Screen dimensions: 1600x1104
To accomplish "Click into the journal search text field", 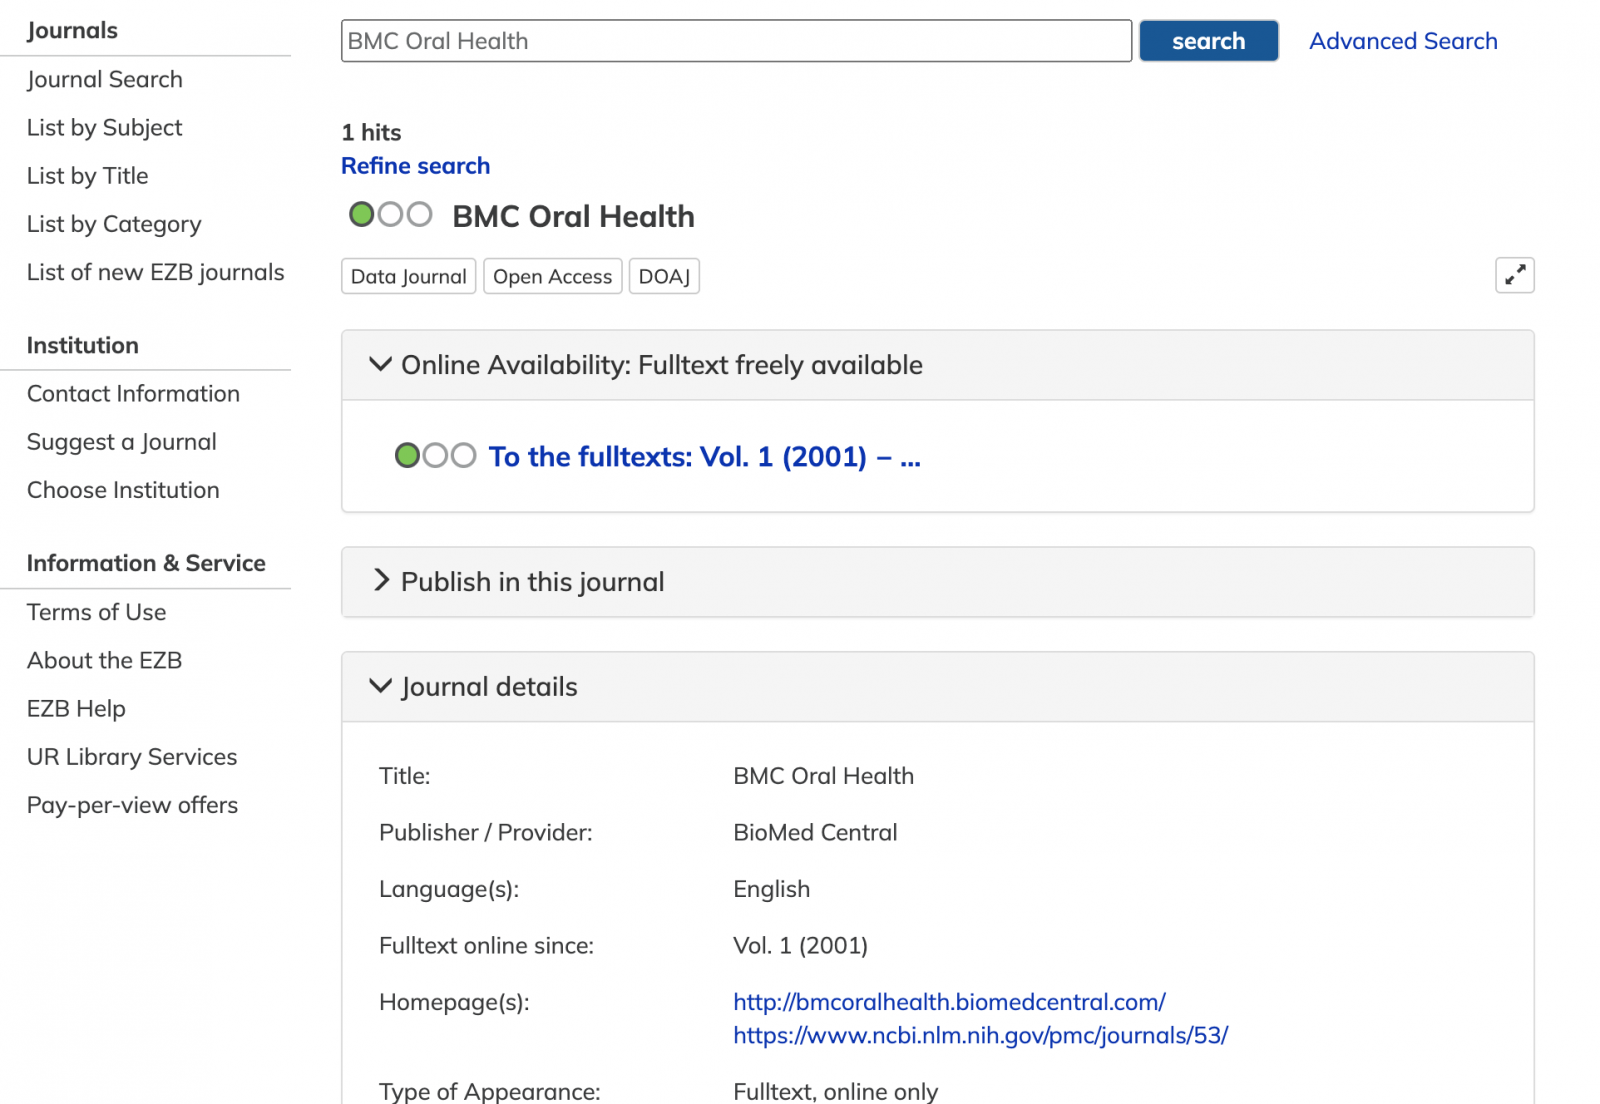I will (735, 41).
